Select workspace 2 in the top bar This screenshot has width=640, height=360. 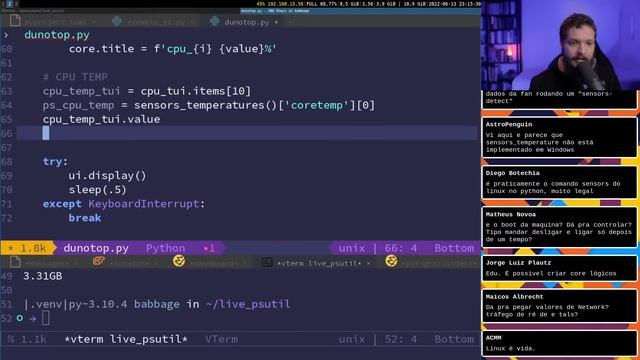(x=9, y=4)
